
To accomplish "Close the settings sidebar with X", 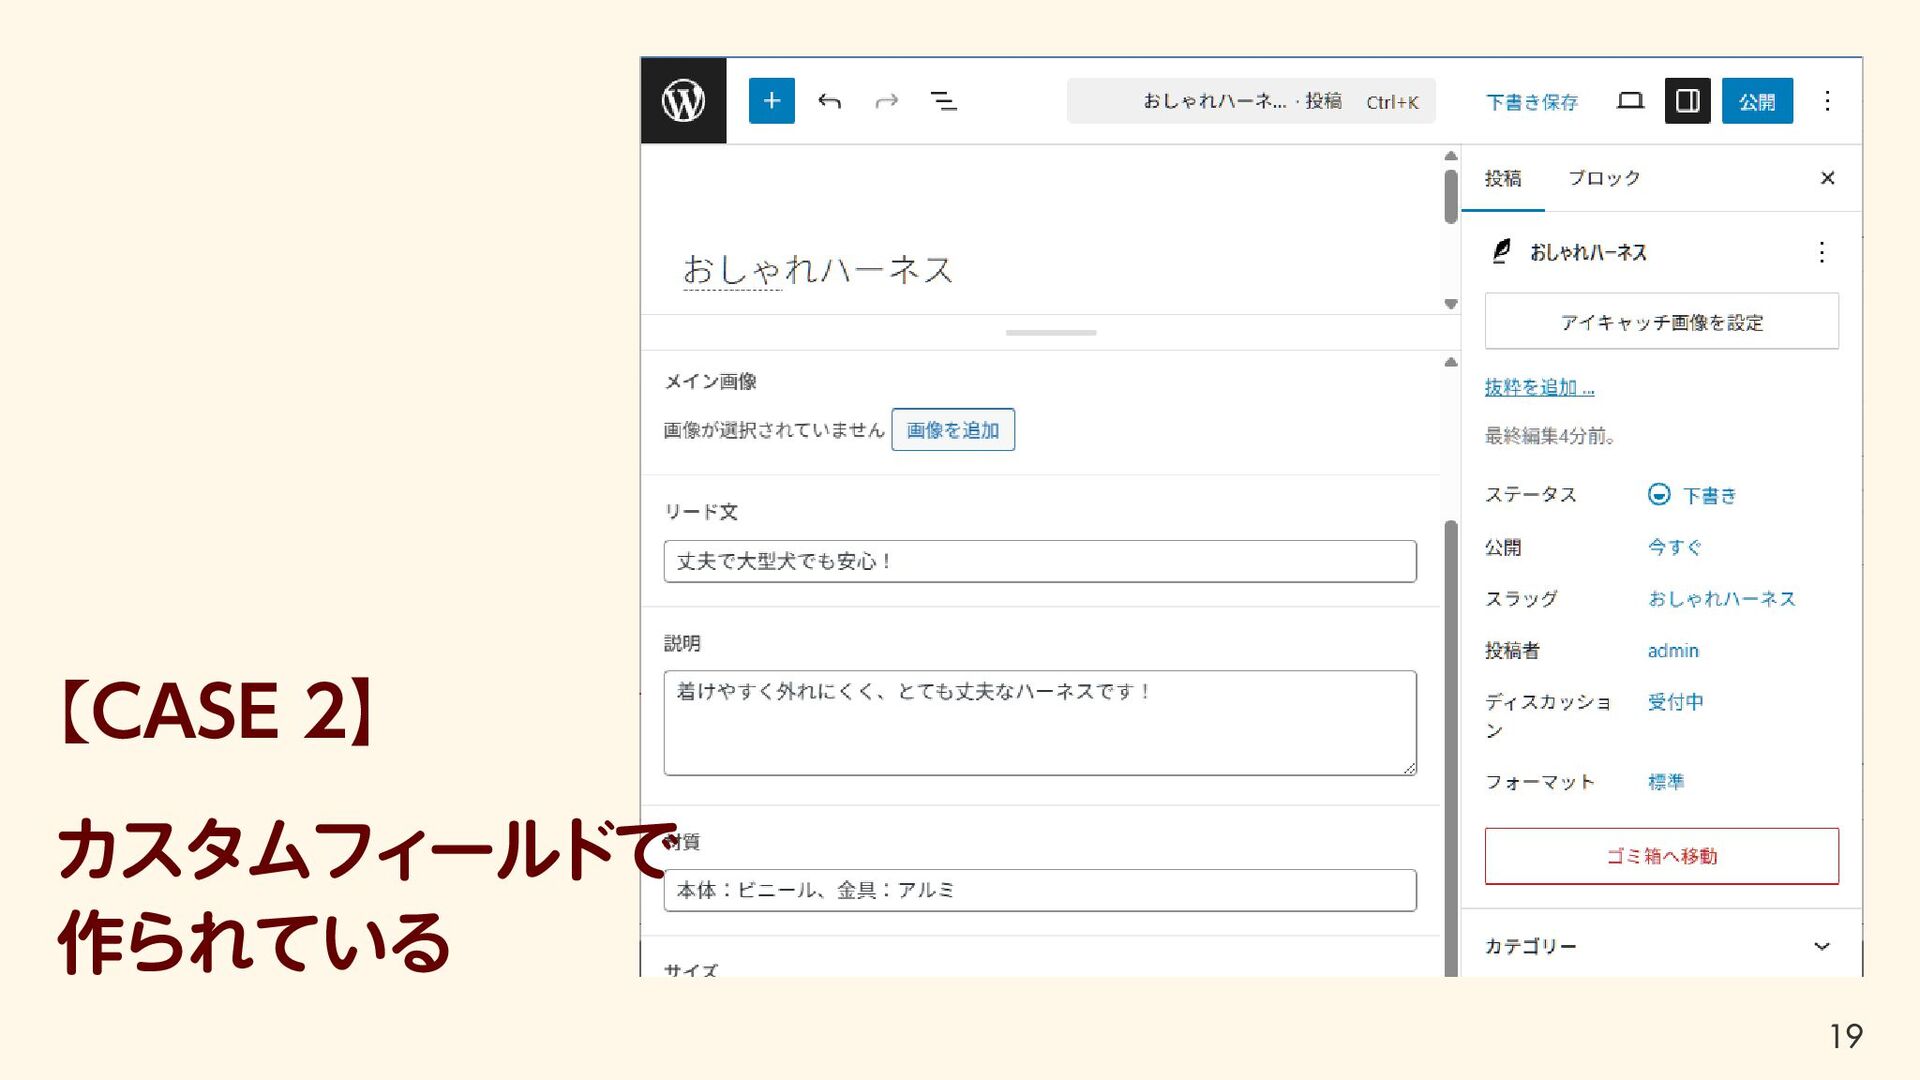I will coord(1827,178).
